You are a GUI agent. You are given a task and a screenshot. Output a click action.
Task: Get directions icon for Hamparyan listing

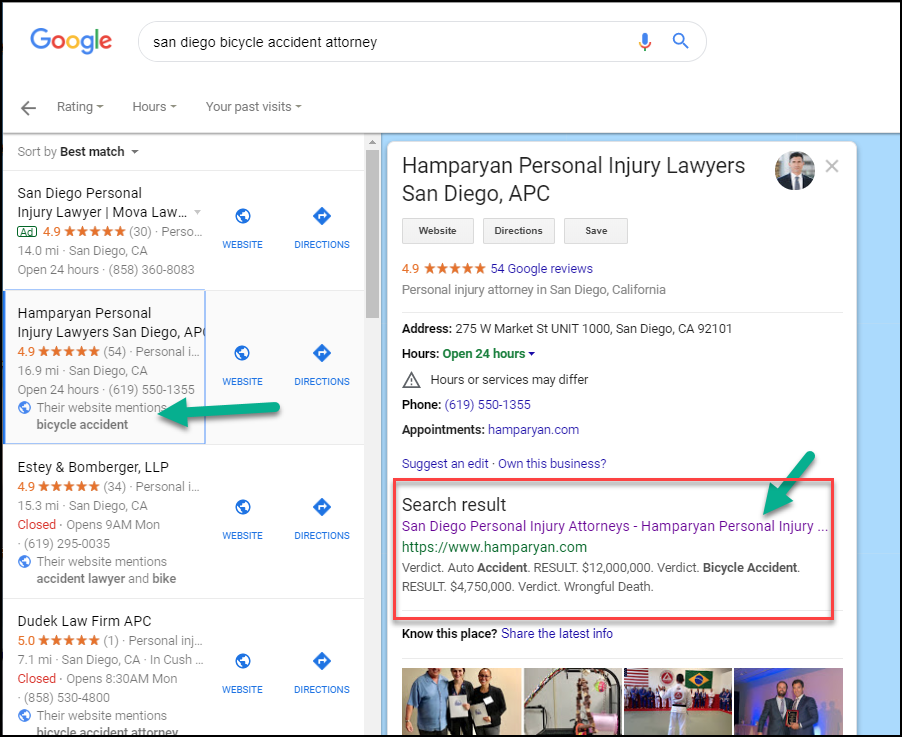point(322,353)
